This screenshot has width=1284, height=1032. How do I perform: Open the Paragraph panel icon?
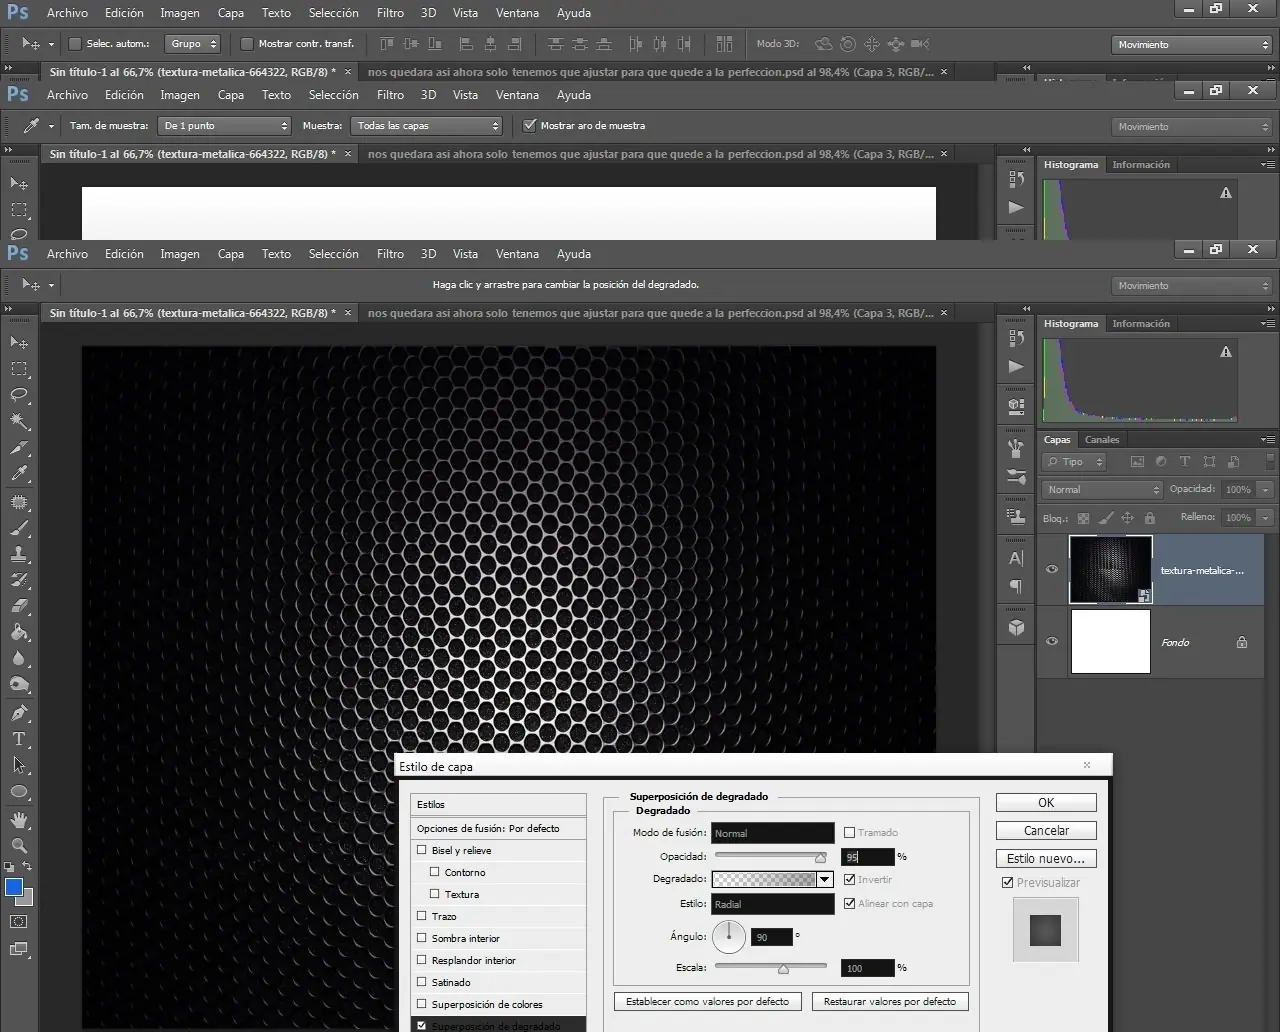click(x=1016, y=586)
